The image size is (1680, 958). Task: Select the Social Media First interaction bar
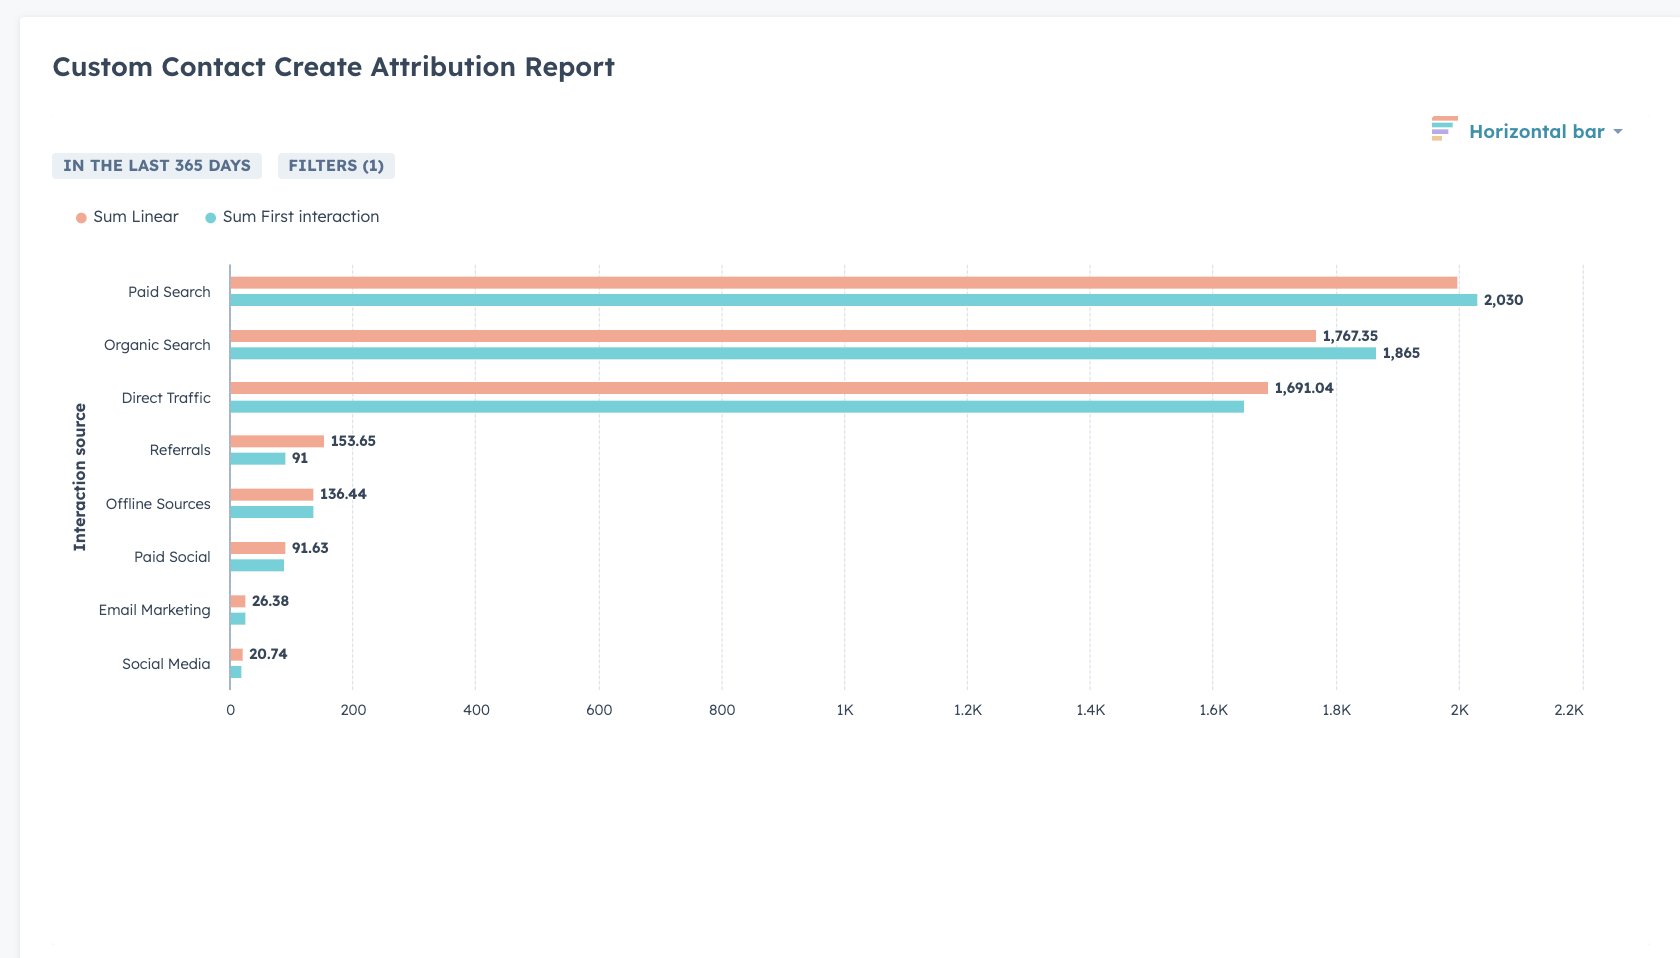click(x=236, y=672)
